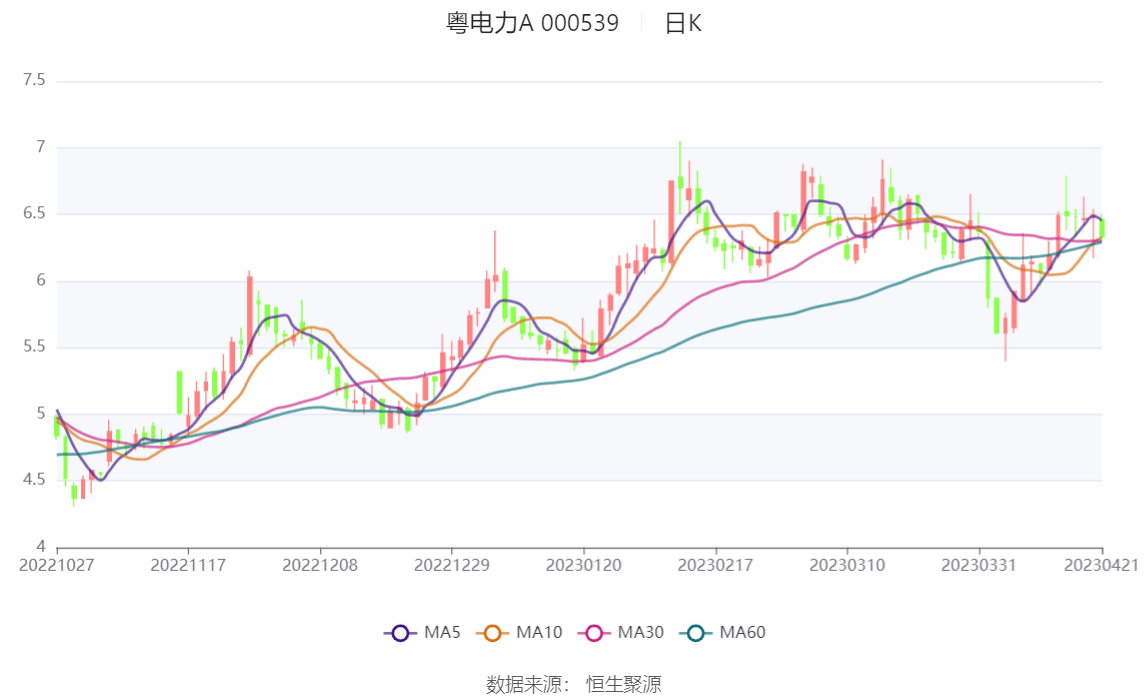
Task: Click the chart title 粤电力A 000539
Action: 532,23
